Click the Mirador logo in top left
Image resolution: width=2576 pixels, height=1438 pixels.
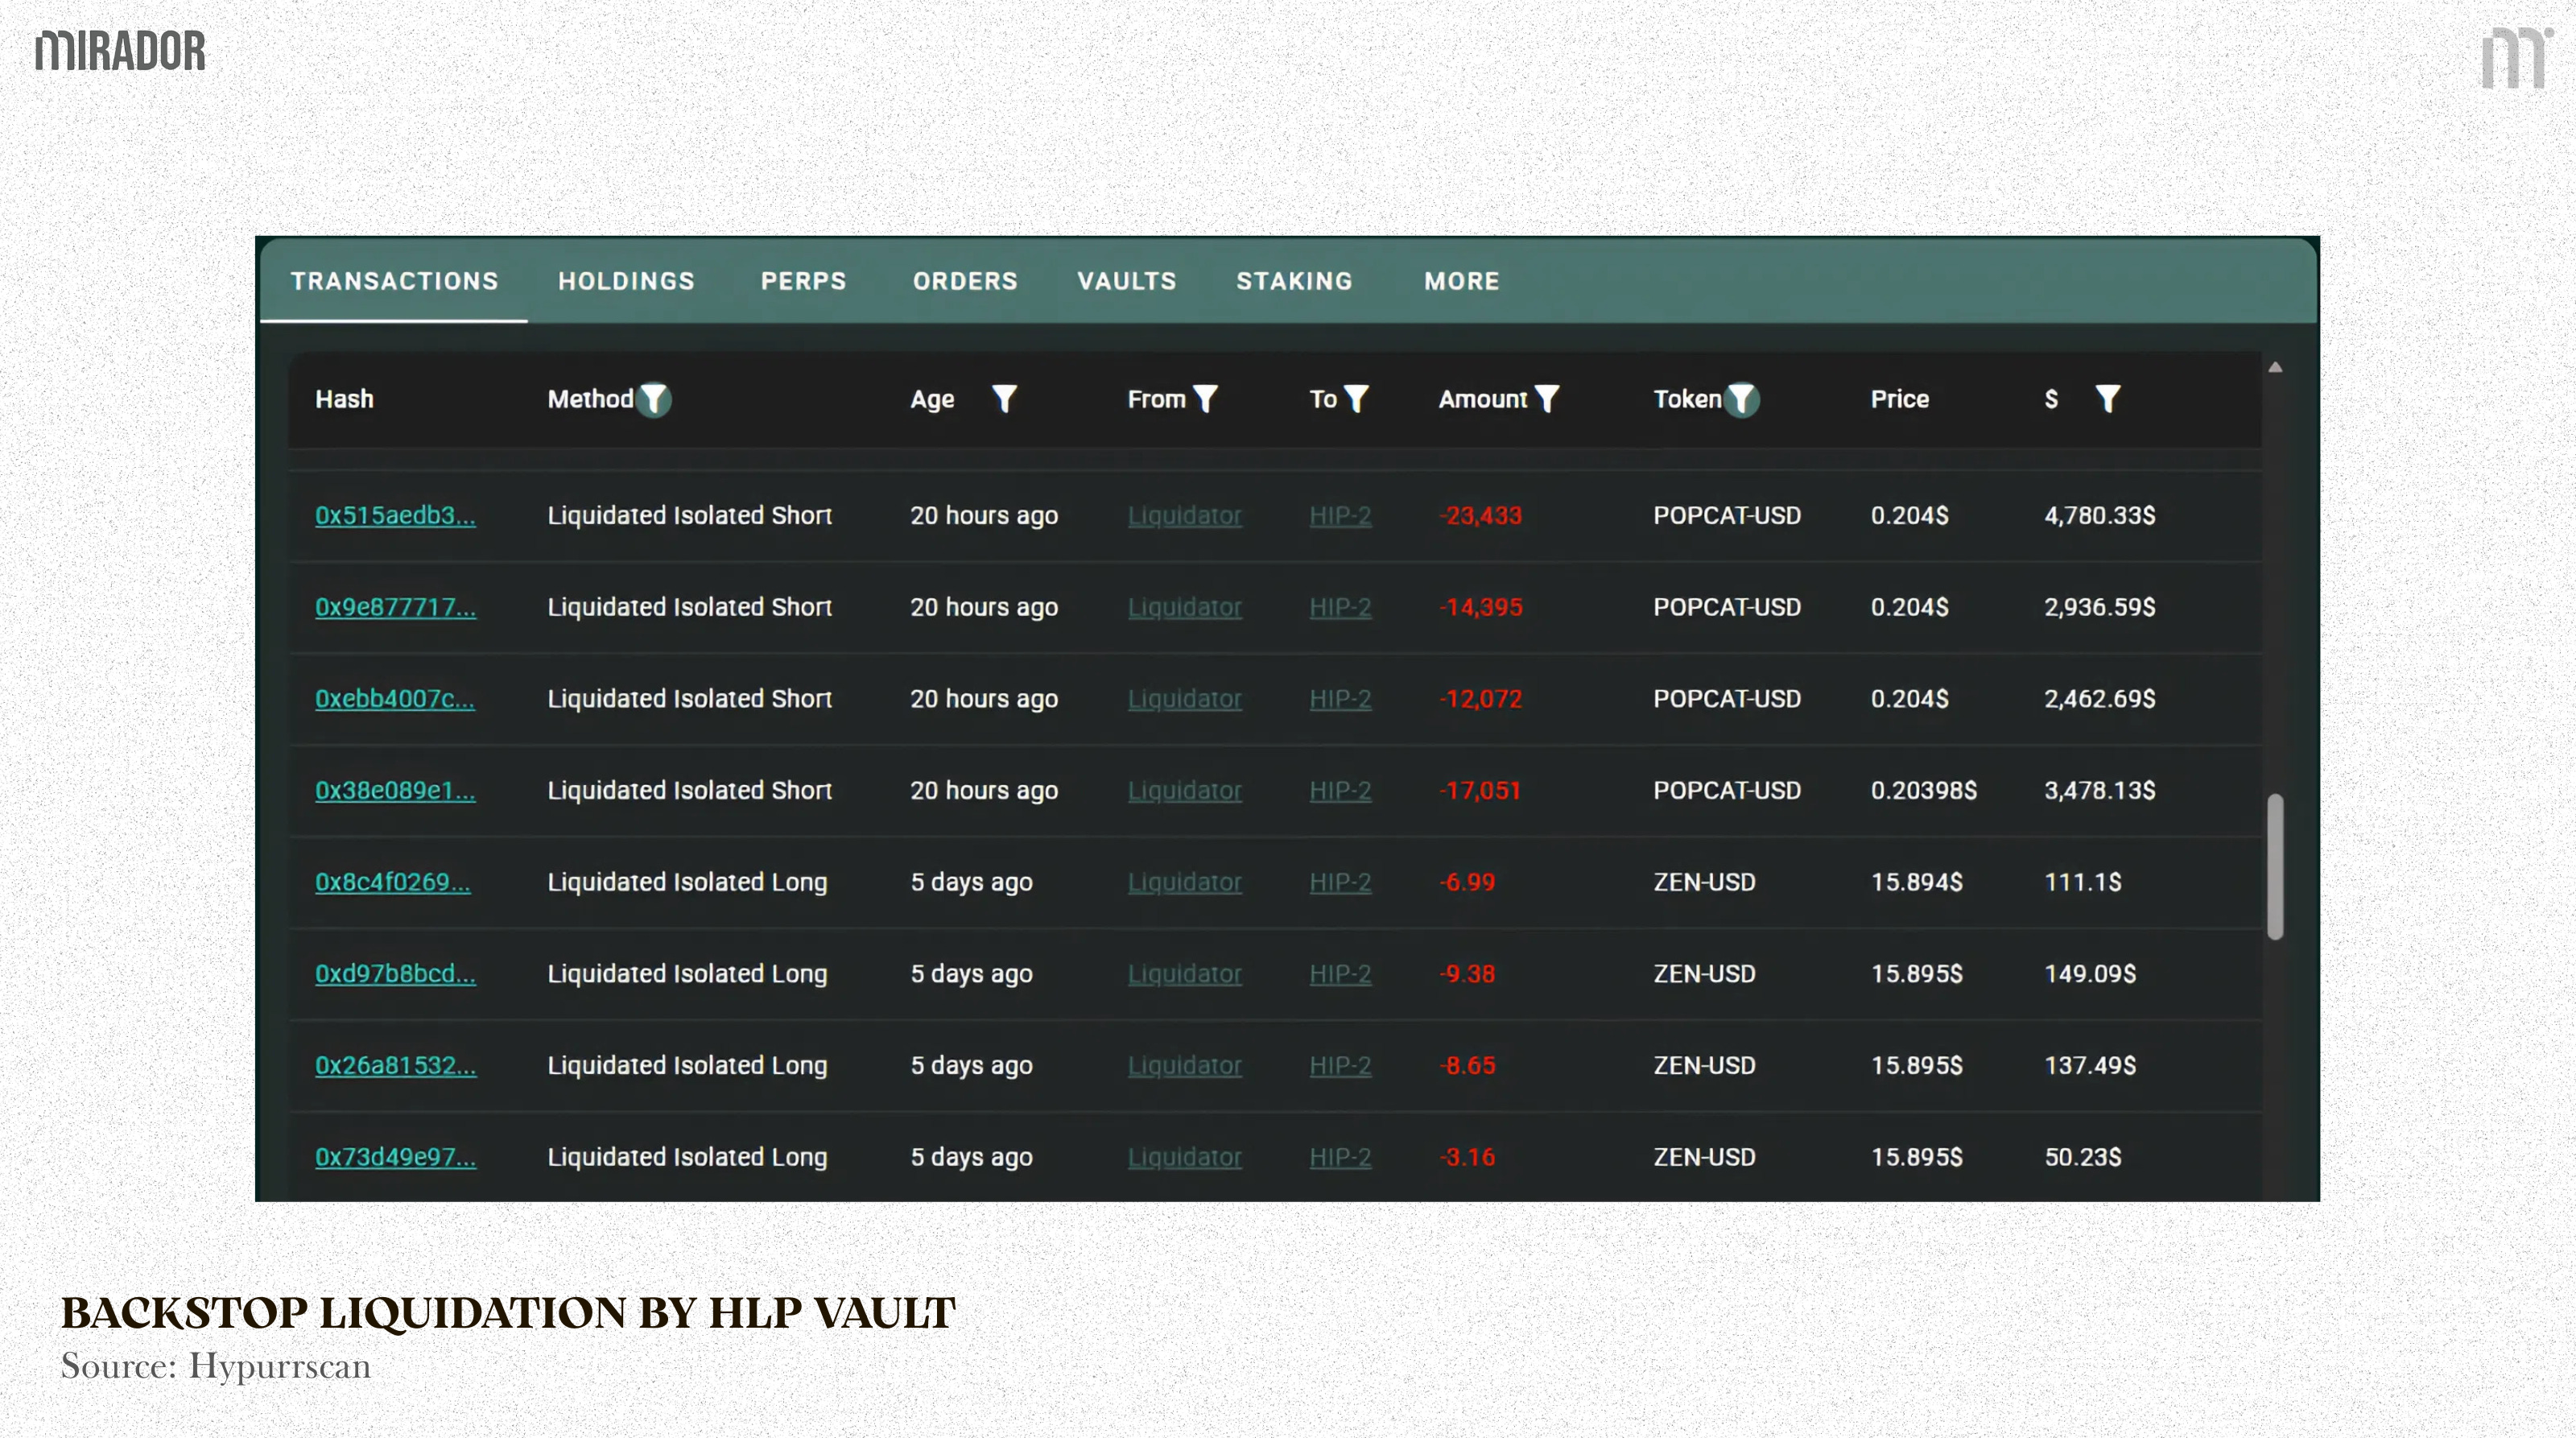tap(120, 51)
